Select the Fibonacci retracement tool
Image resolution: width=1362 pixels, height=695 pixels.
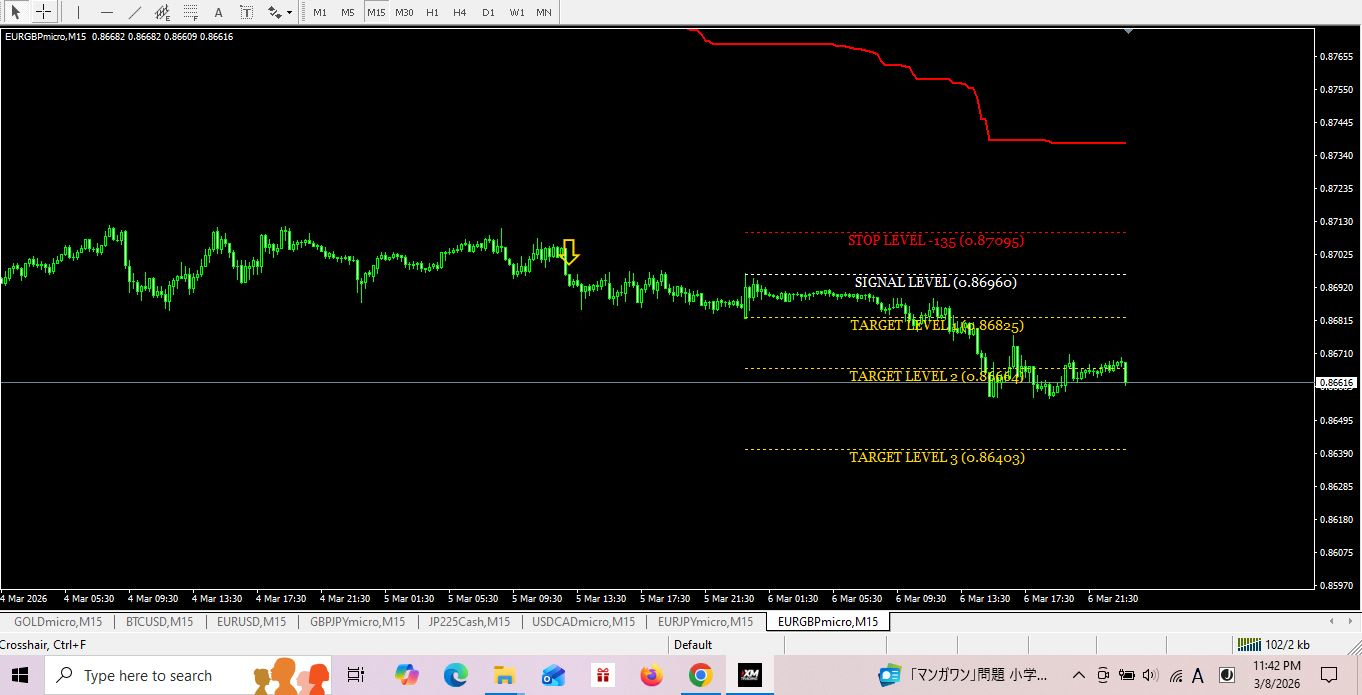(190, 12)
